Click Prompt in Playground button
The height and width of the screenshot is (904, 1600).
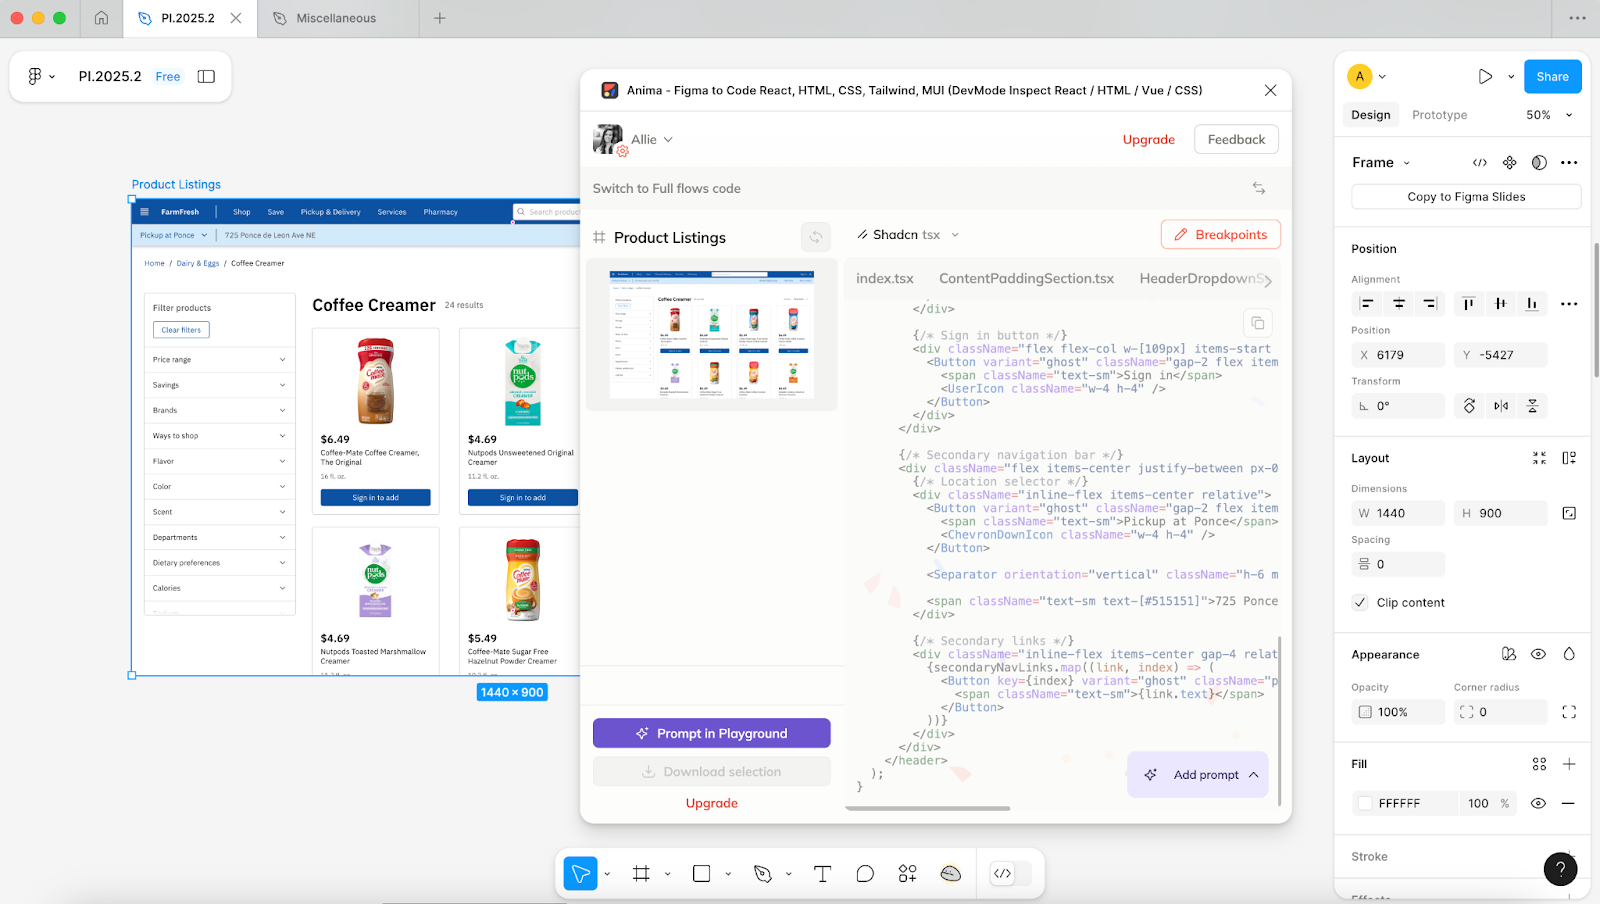tap(712, 733)
